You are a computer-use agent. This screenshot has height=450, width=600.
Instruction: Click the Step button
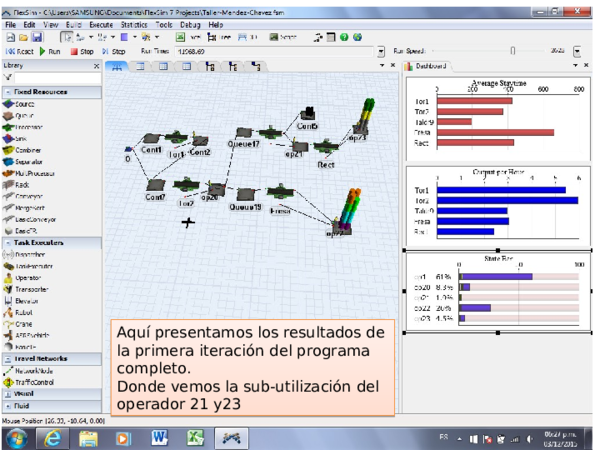click(114, 51)
